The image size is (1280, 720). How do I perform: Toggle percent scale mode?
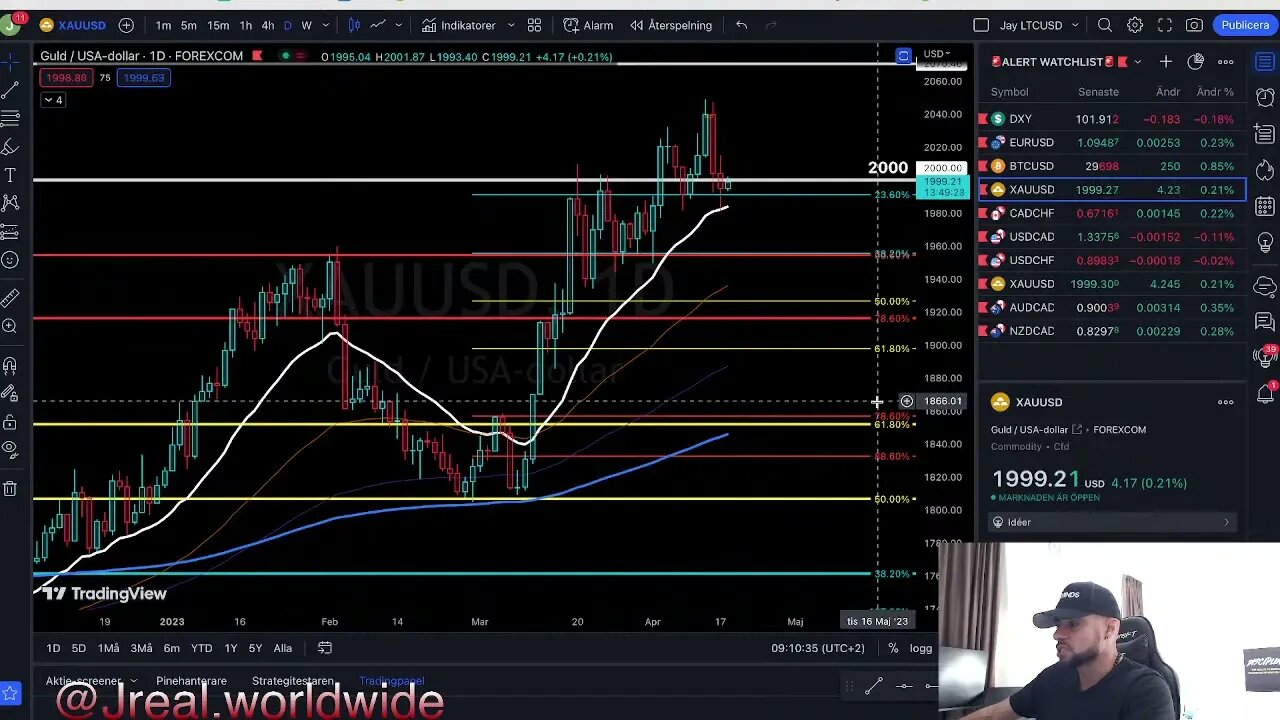pyautogui.click(x=893, y=648)
